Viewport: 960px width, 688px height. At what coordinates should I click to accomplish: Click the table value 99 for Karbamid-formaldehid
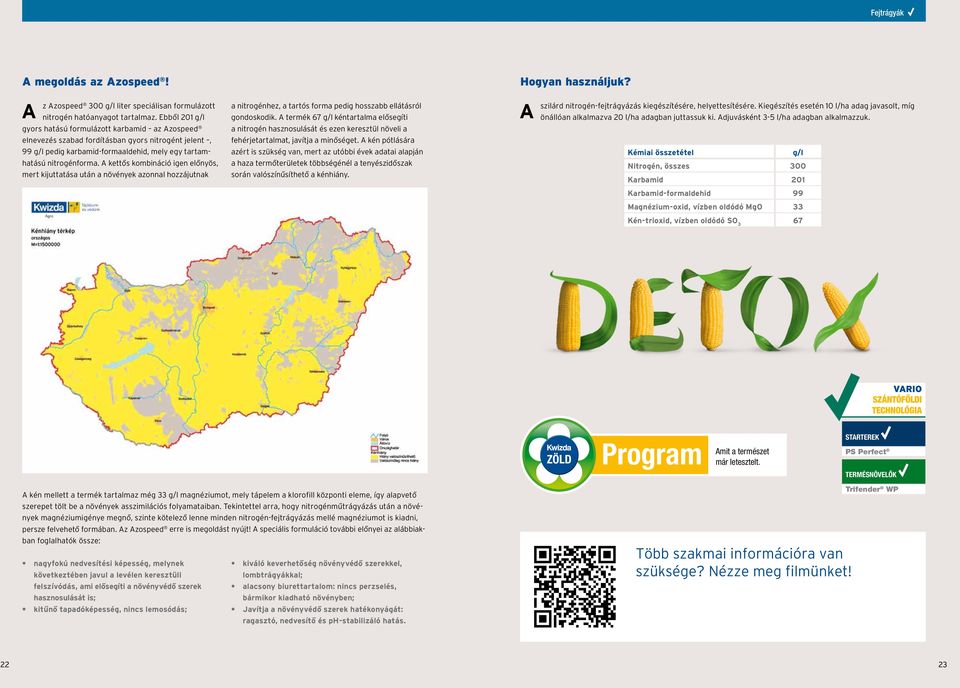[x=797, y=193]
